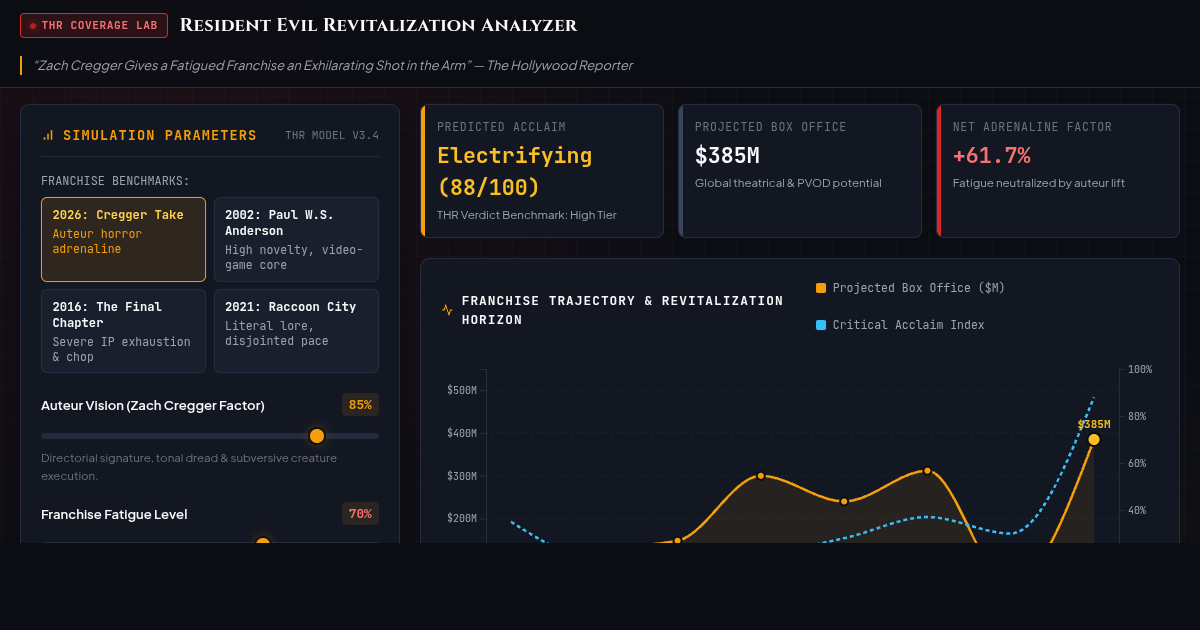The height and width of the screenshot is (630, 1200).
Task: Click the 85% Auteur Vision value badge
Action: coord(360,405)
